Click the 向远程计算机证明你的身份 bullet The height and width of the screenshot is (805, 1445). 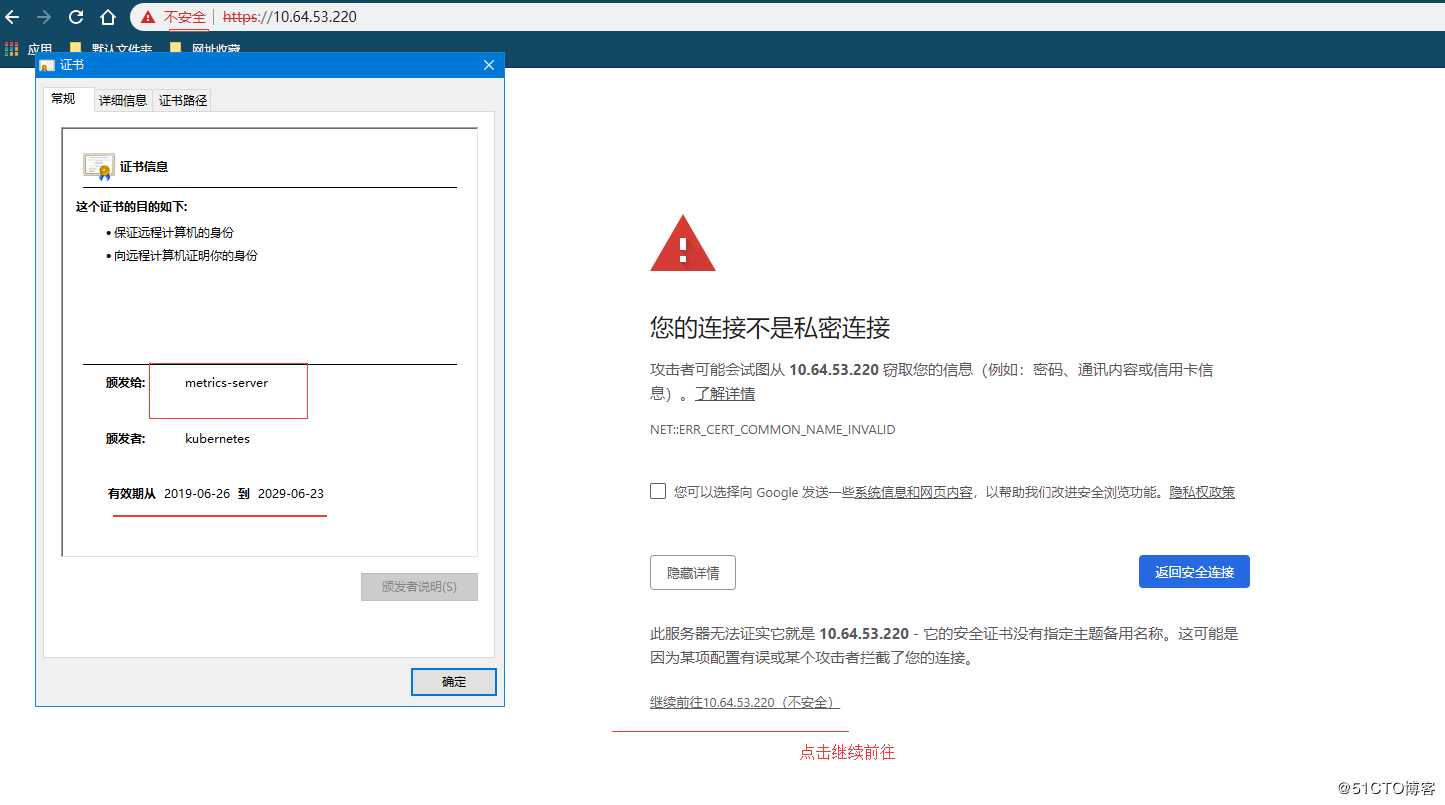coord(186,256)
